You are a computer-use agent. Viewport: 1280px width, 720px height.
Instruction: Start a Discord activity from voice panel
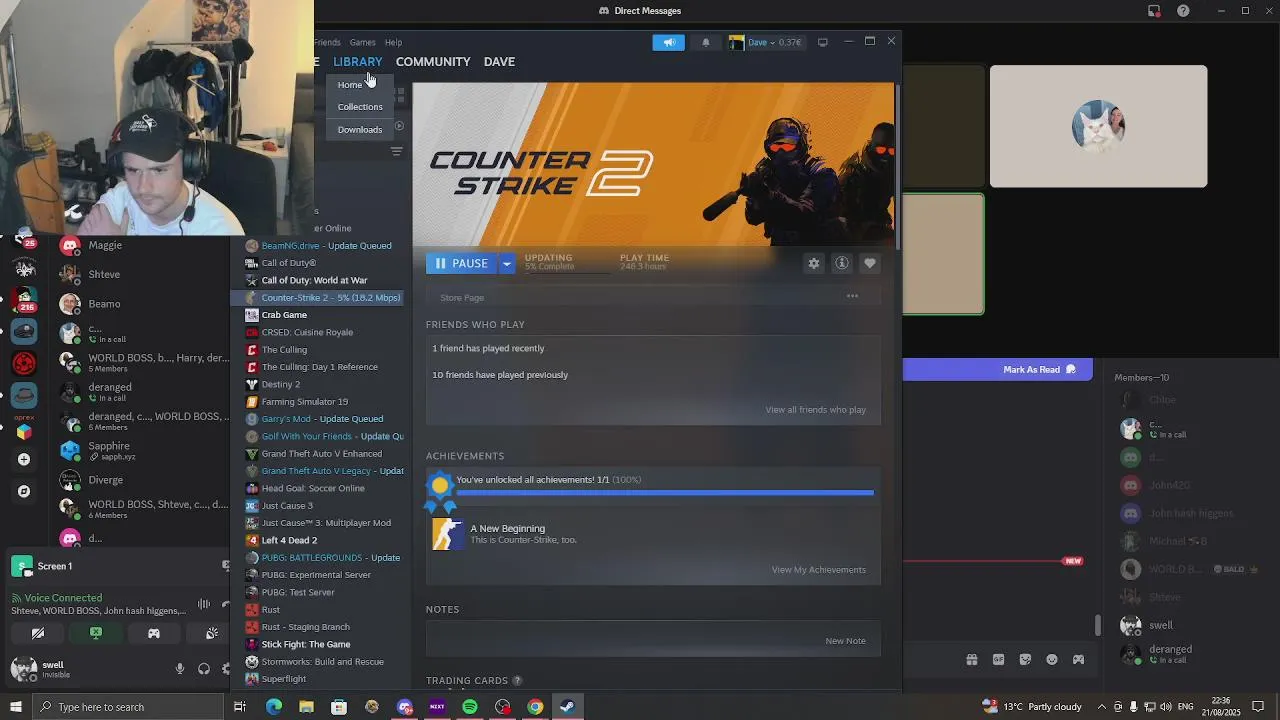[154, 633]
